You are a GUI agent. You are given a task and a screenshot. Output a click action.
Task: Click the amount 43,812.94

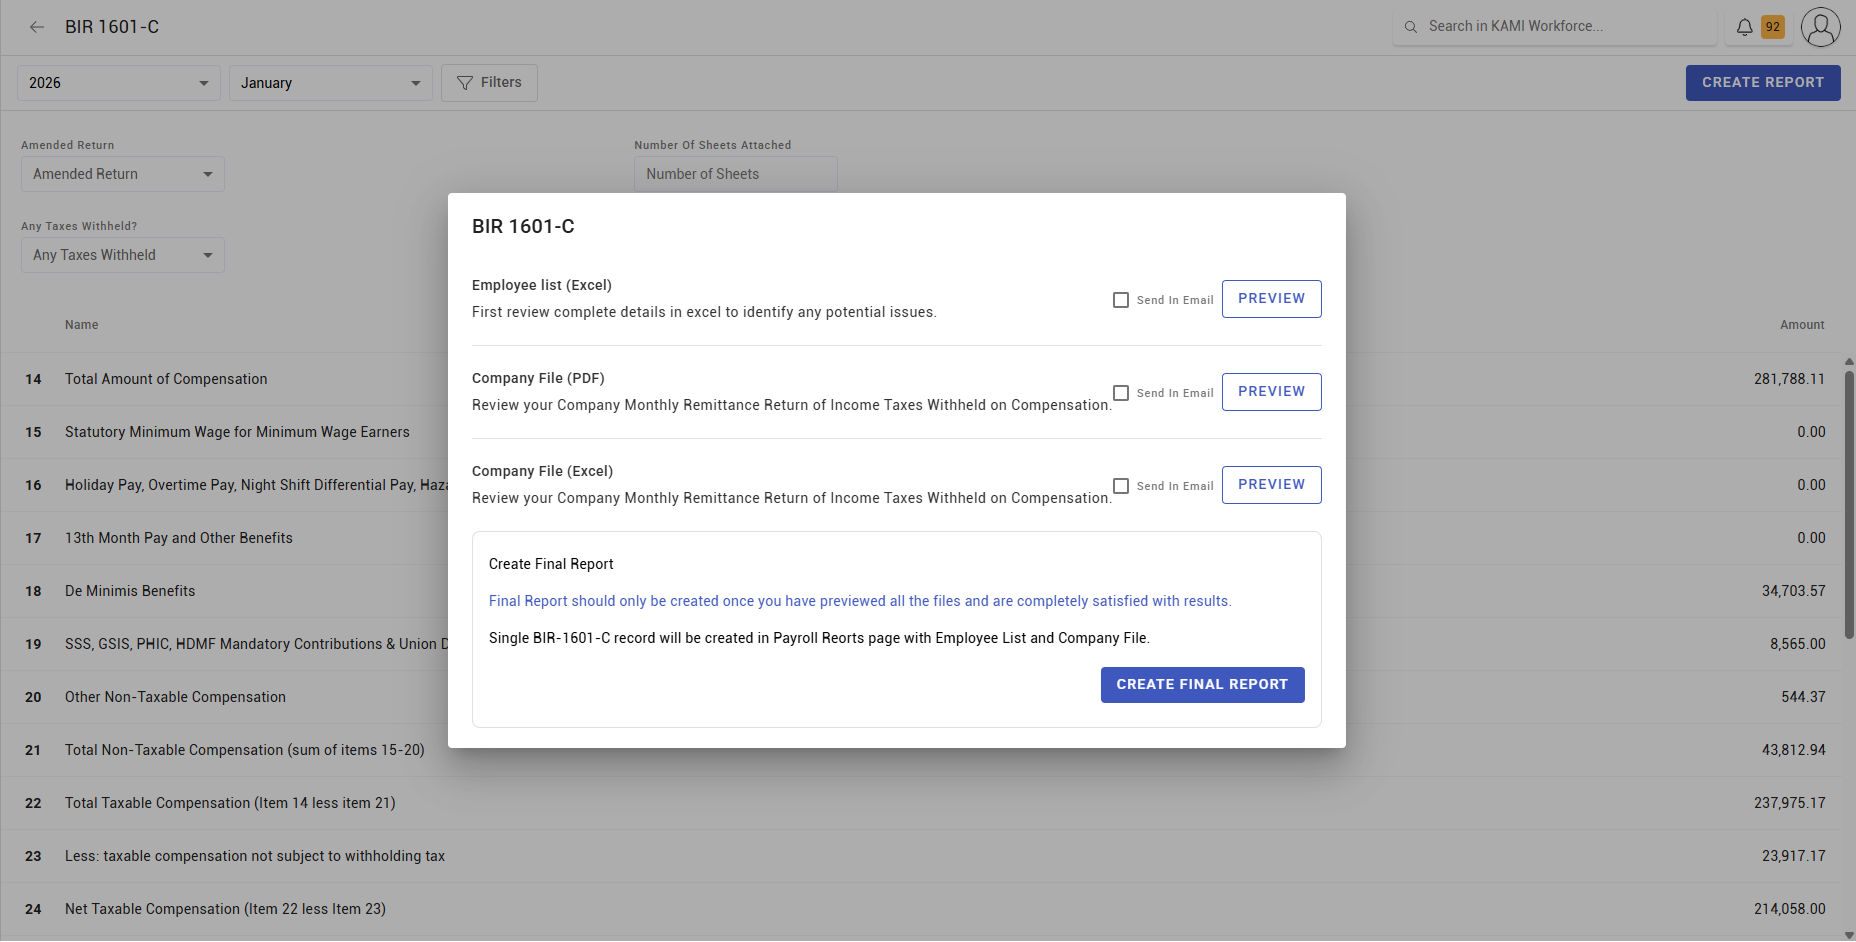pyautogui.click(x=1793, y=750)
